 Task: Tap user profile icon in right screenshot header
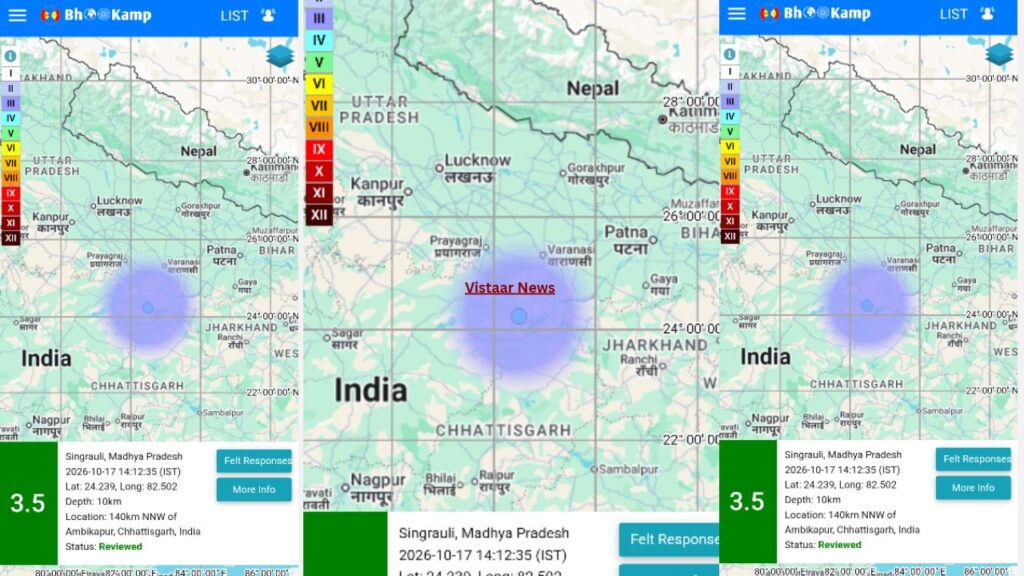coord(987,14)
